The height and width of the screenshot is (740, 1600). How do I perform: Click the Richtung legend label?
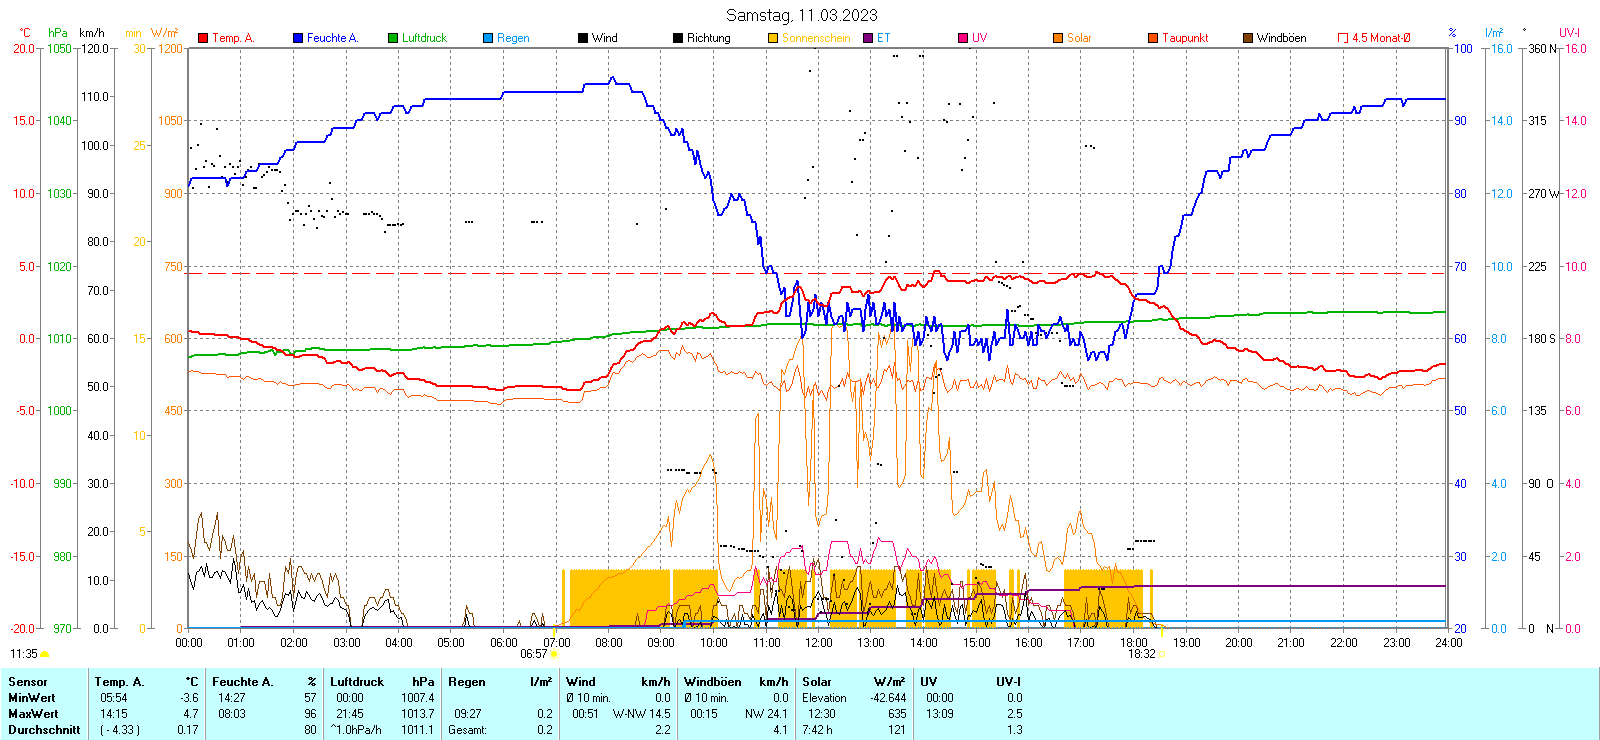click(x=708, y=38)
